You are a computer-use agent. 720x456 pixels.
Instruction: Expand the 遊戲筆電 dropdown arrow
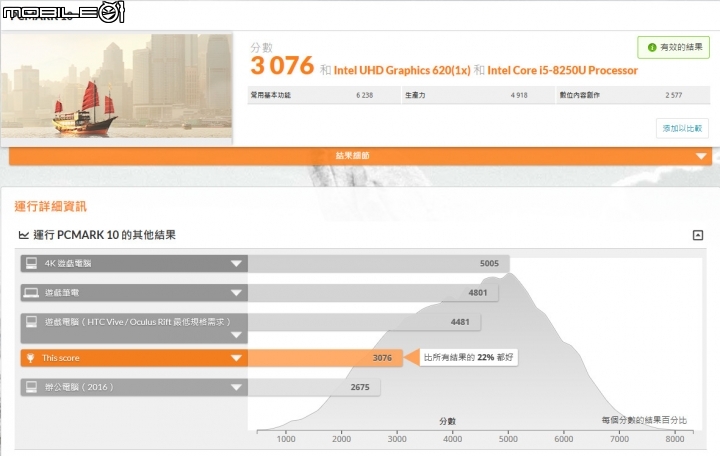pos(236,293)
